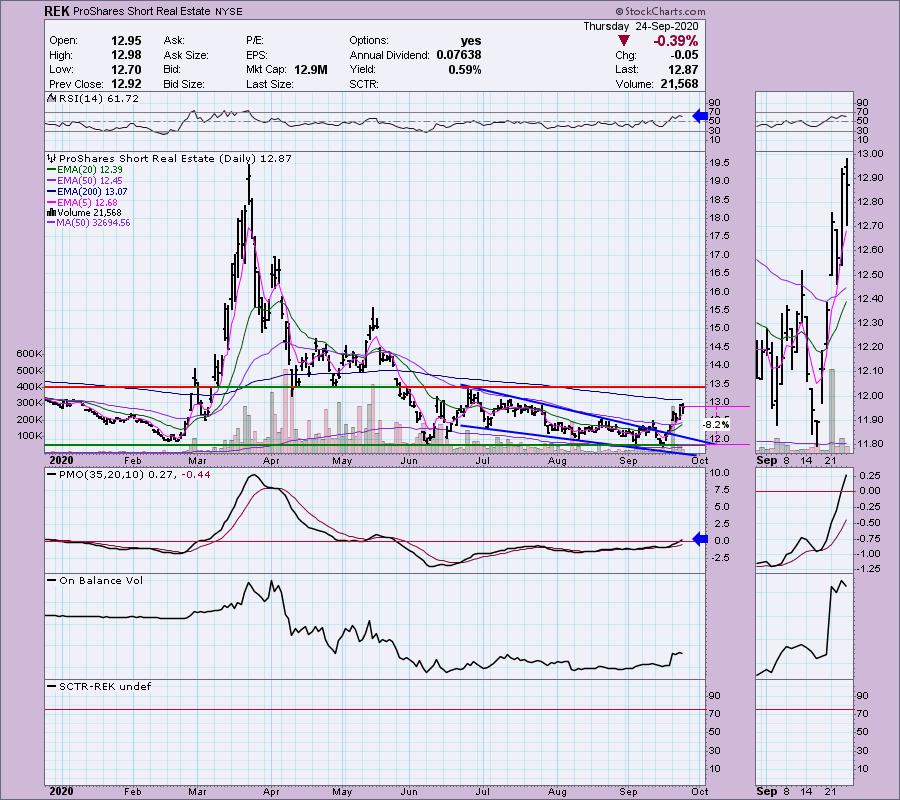Viewport: 900px width, 800px height.
Task: Click the -8.2% annotation label
Action: pyautogui.click(x=716, y=425)
